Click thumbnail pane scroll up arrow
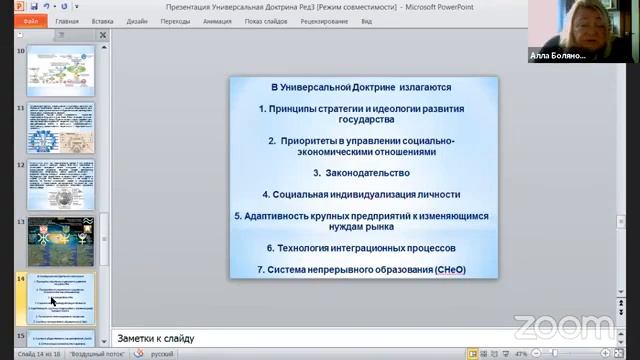Screen dimensions: 640x360 (x=104, y=47)
